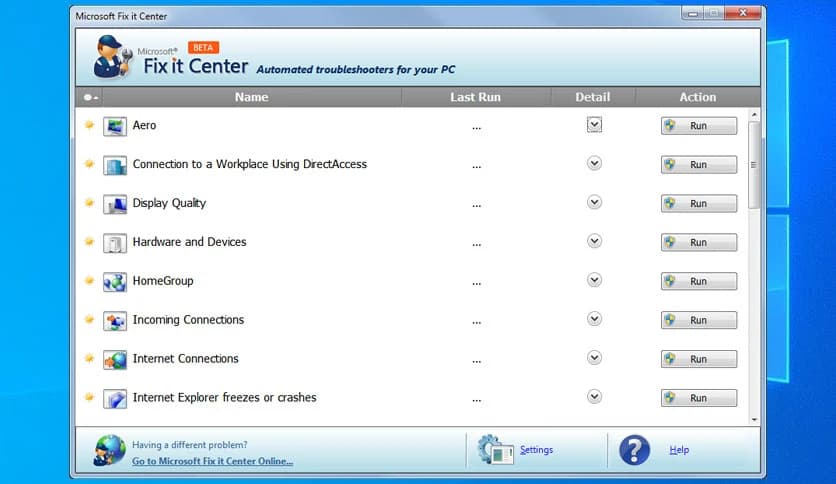Run the Hardware and Devices troubleshooter
This screenshot has width=836, height=484.
coord(698,242)
